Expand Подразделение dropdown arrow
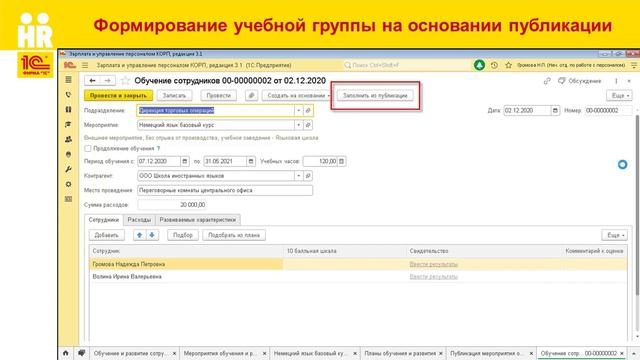The image size is (640, 360). 299,111
